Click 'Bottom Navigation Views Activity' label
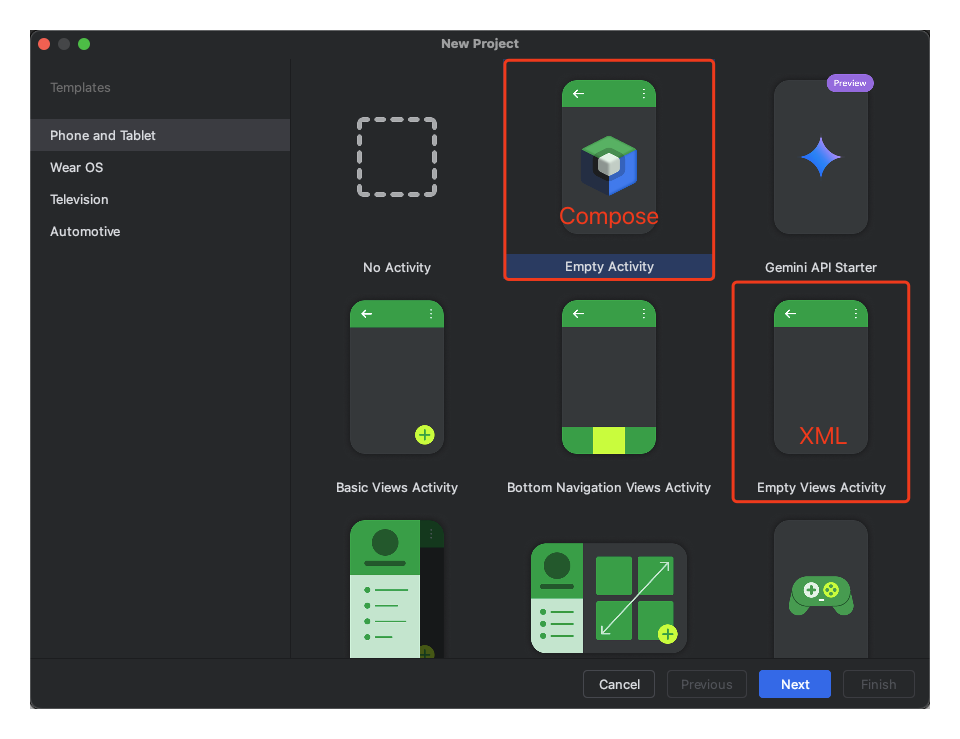960x739 pixels. tap(609, 487)
